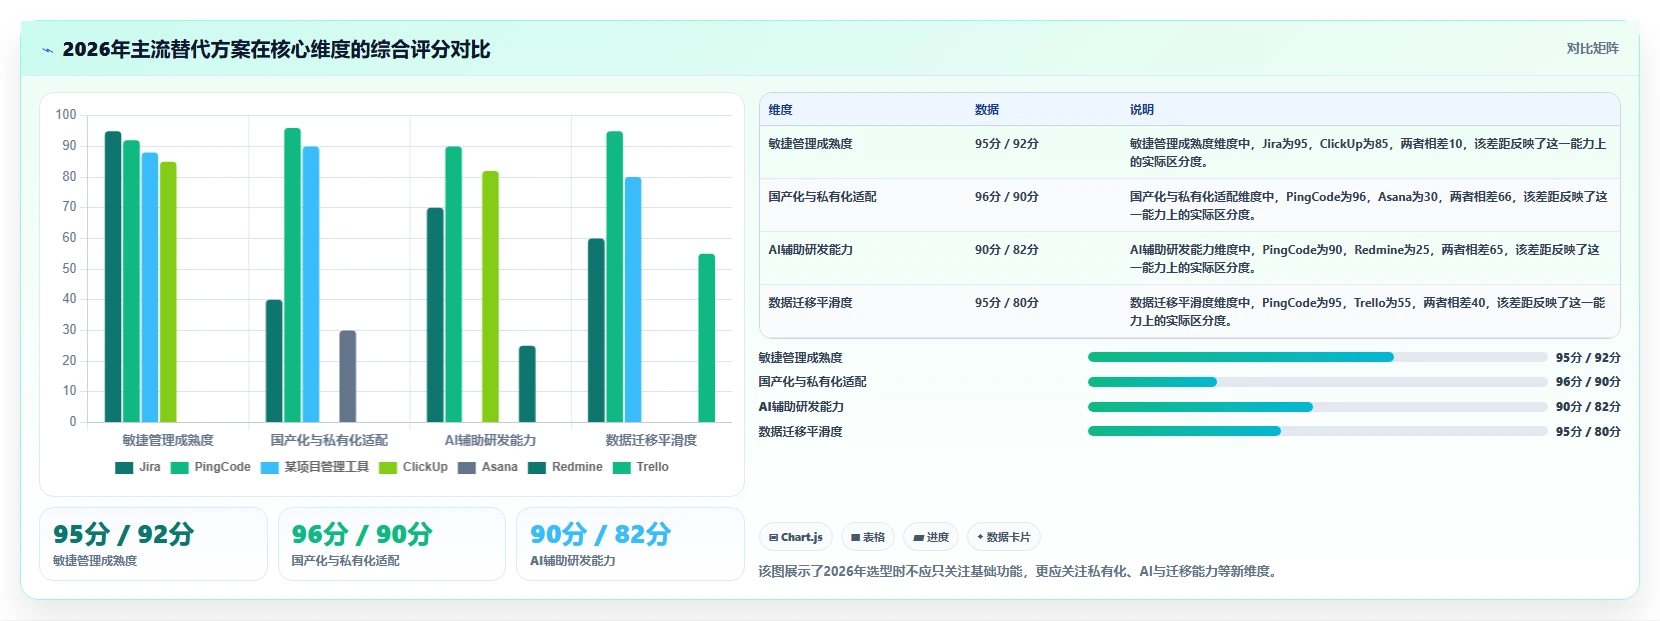Toggle the PingCode legend entry
The width and height of the screenshot is (1660, 621).
tap(210, 467)
